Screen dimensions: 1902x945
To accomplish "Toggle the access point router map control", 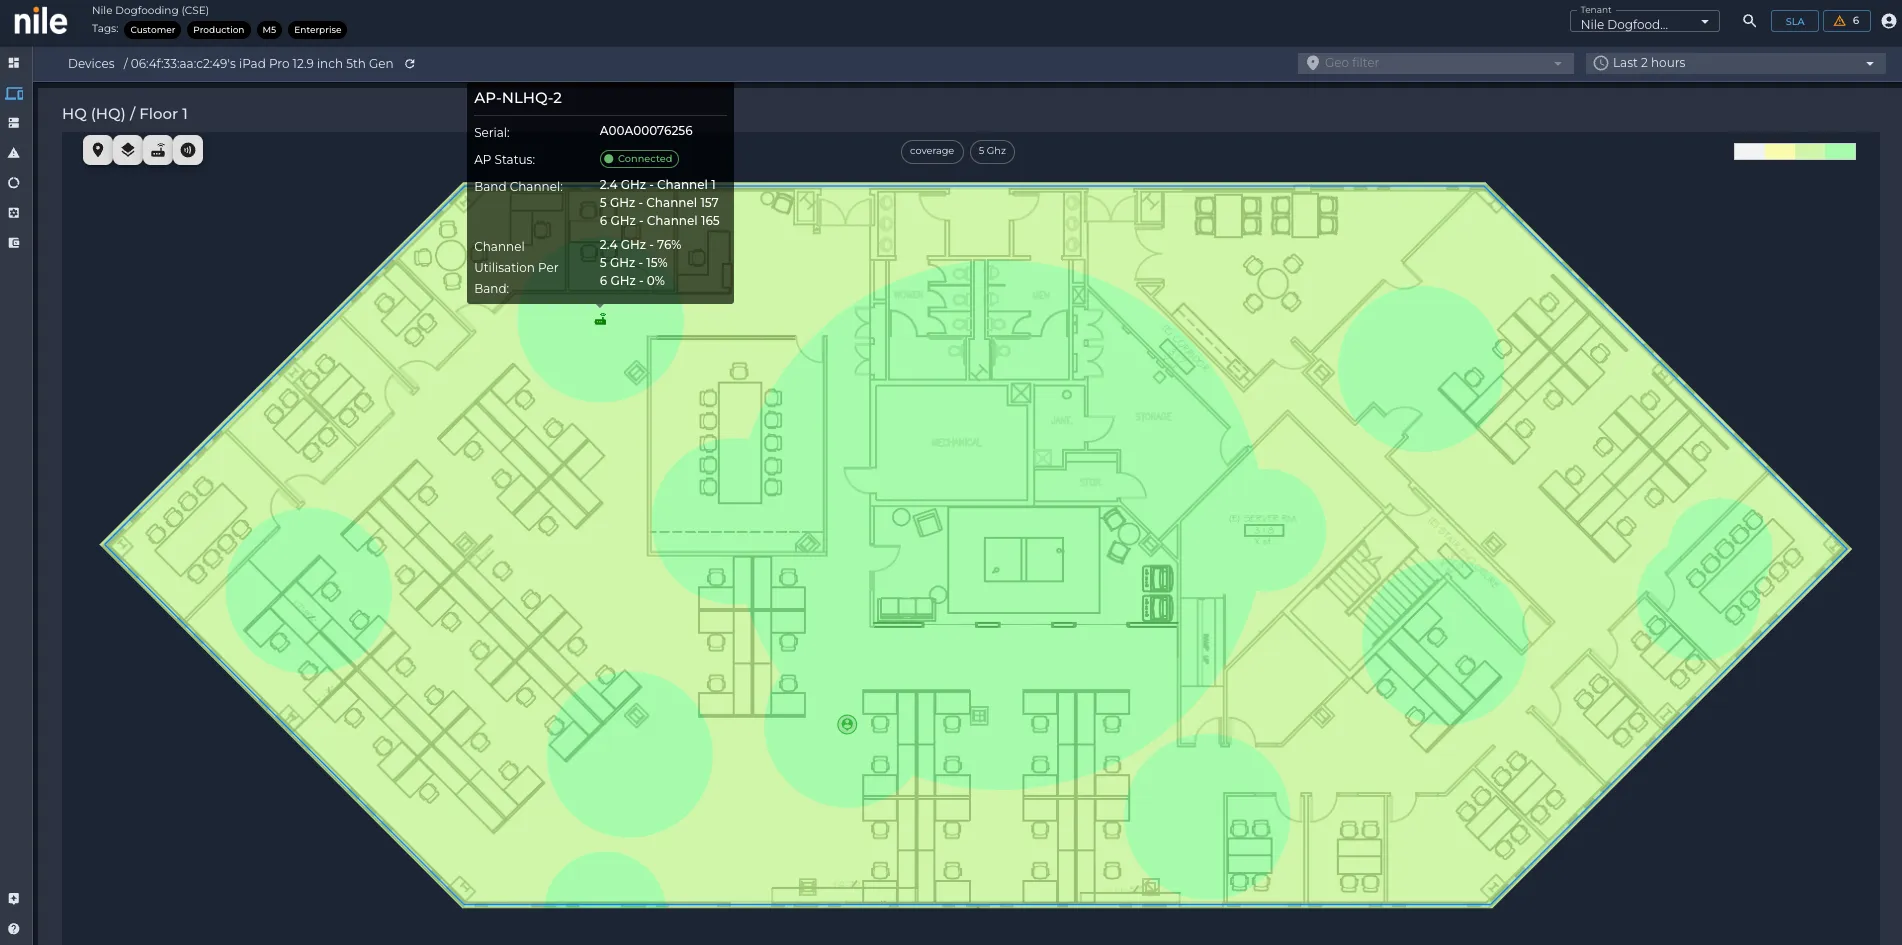I will [158, 150].
